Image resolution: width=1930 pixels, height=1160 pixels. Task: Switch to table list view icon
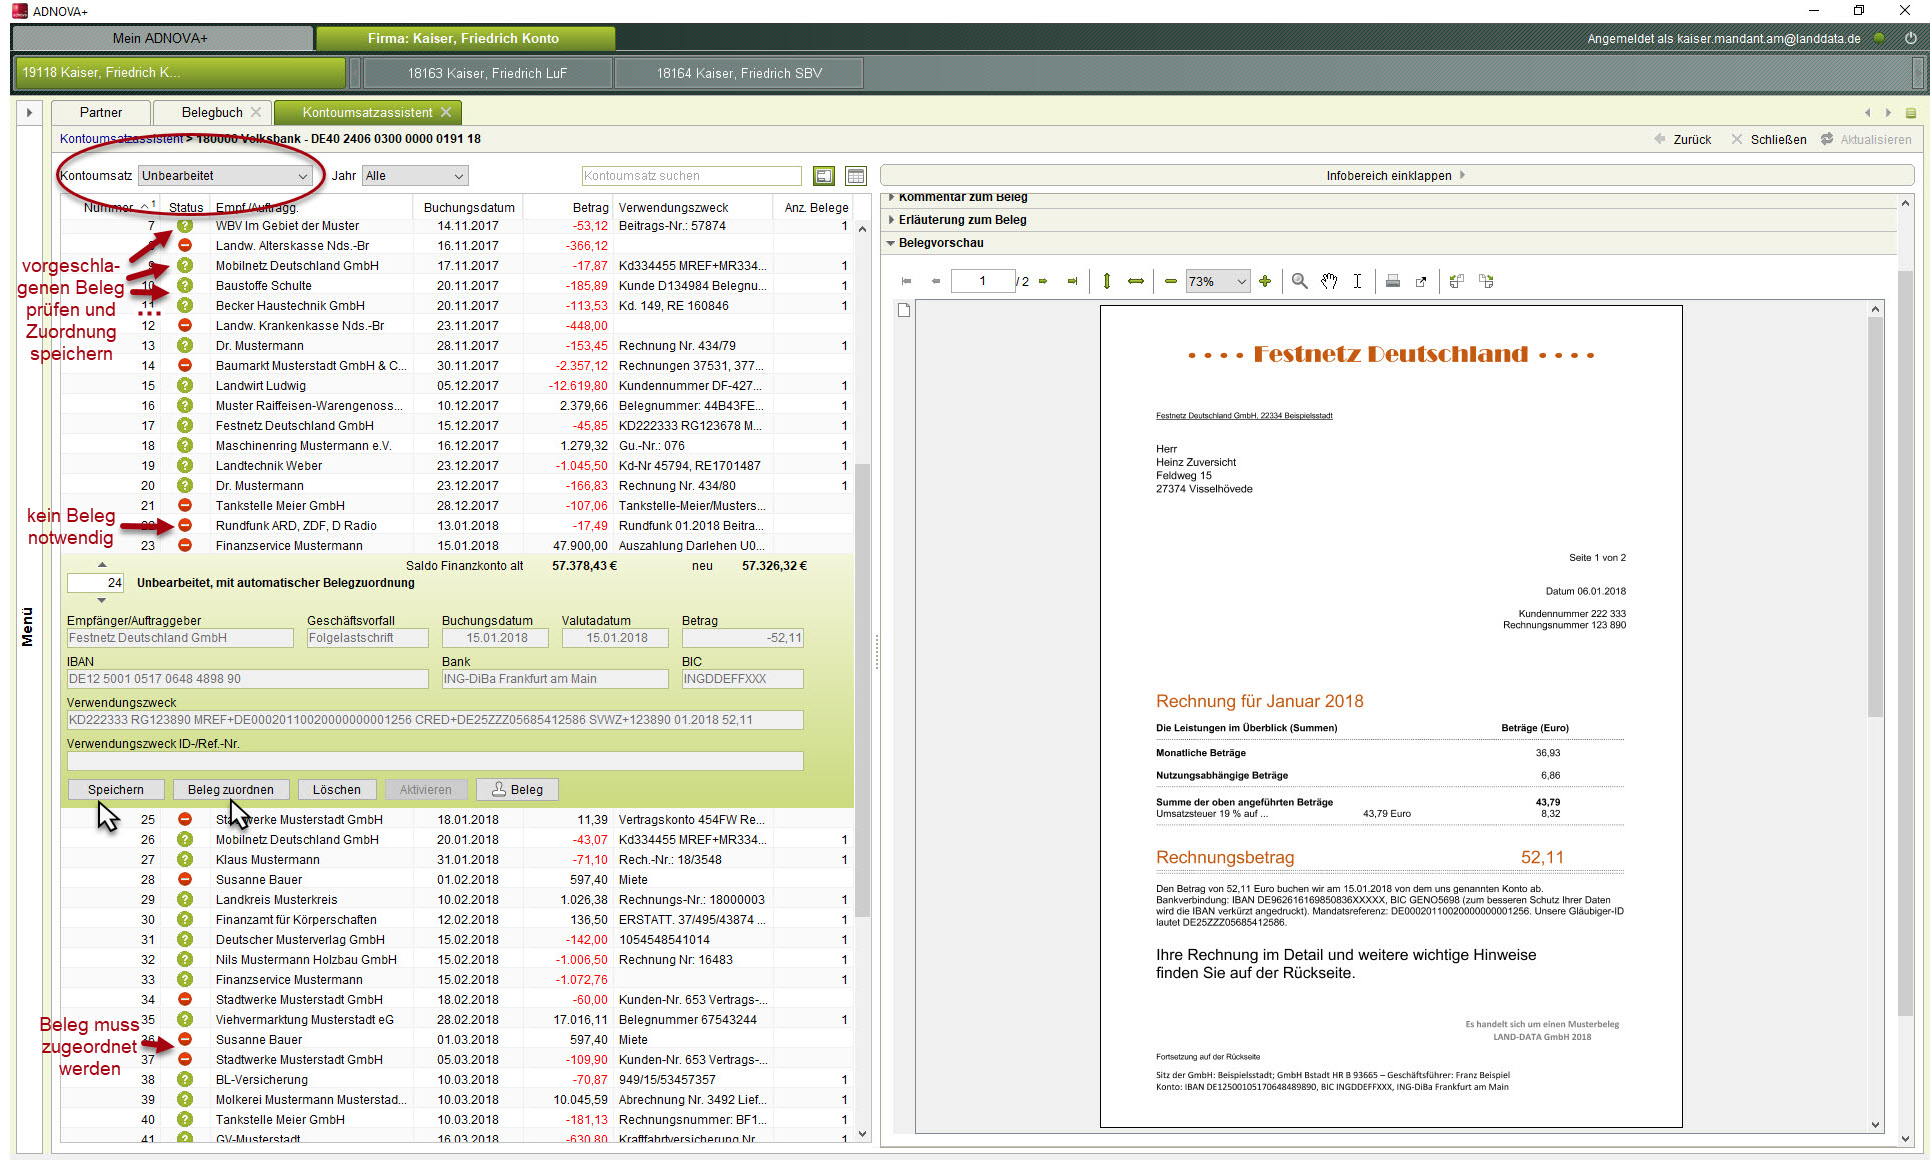(856, 176)
